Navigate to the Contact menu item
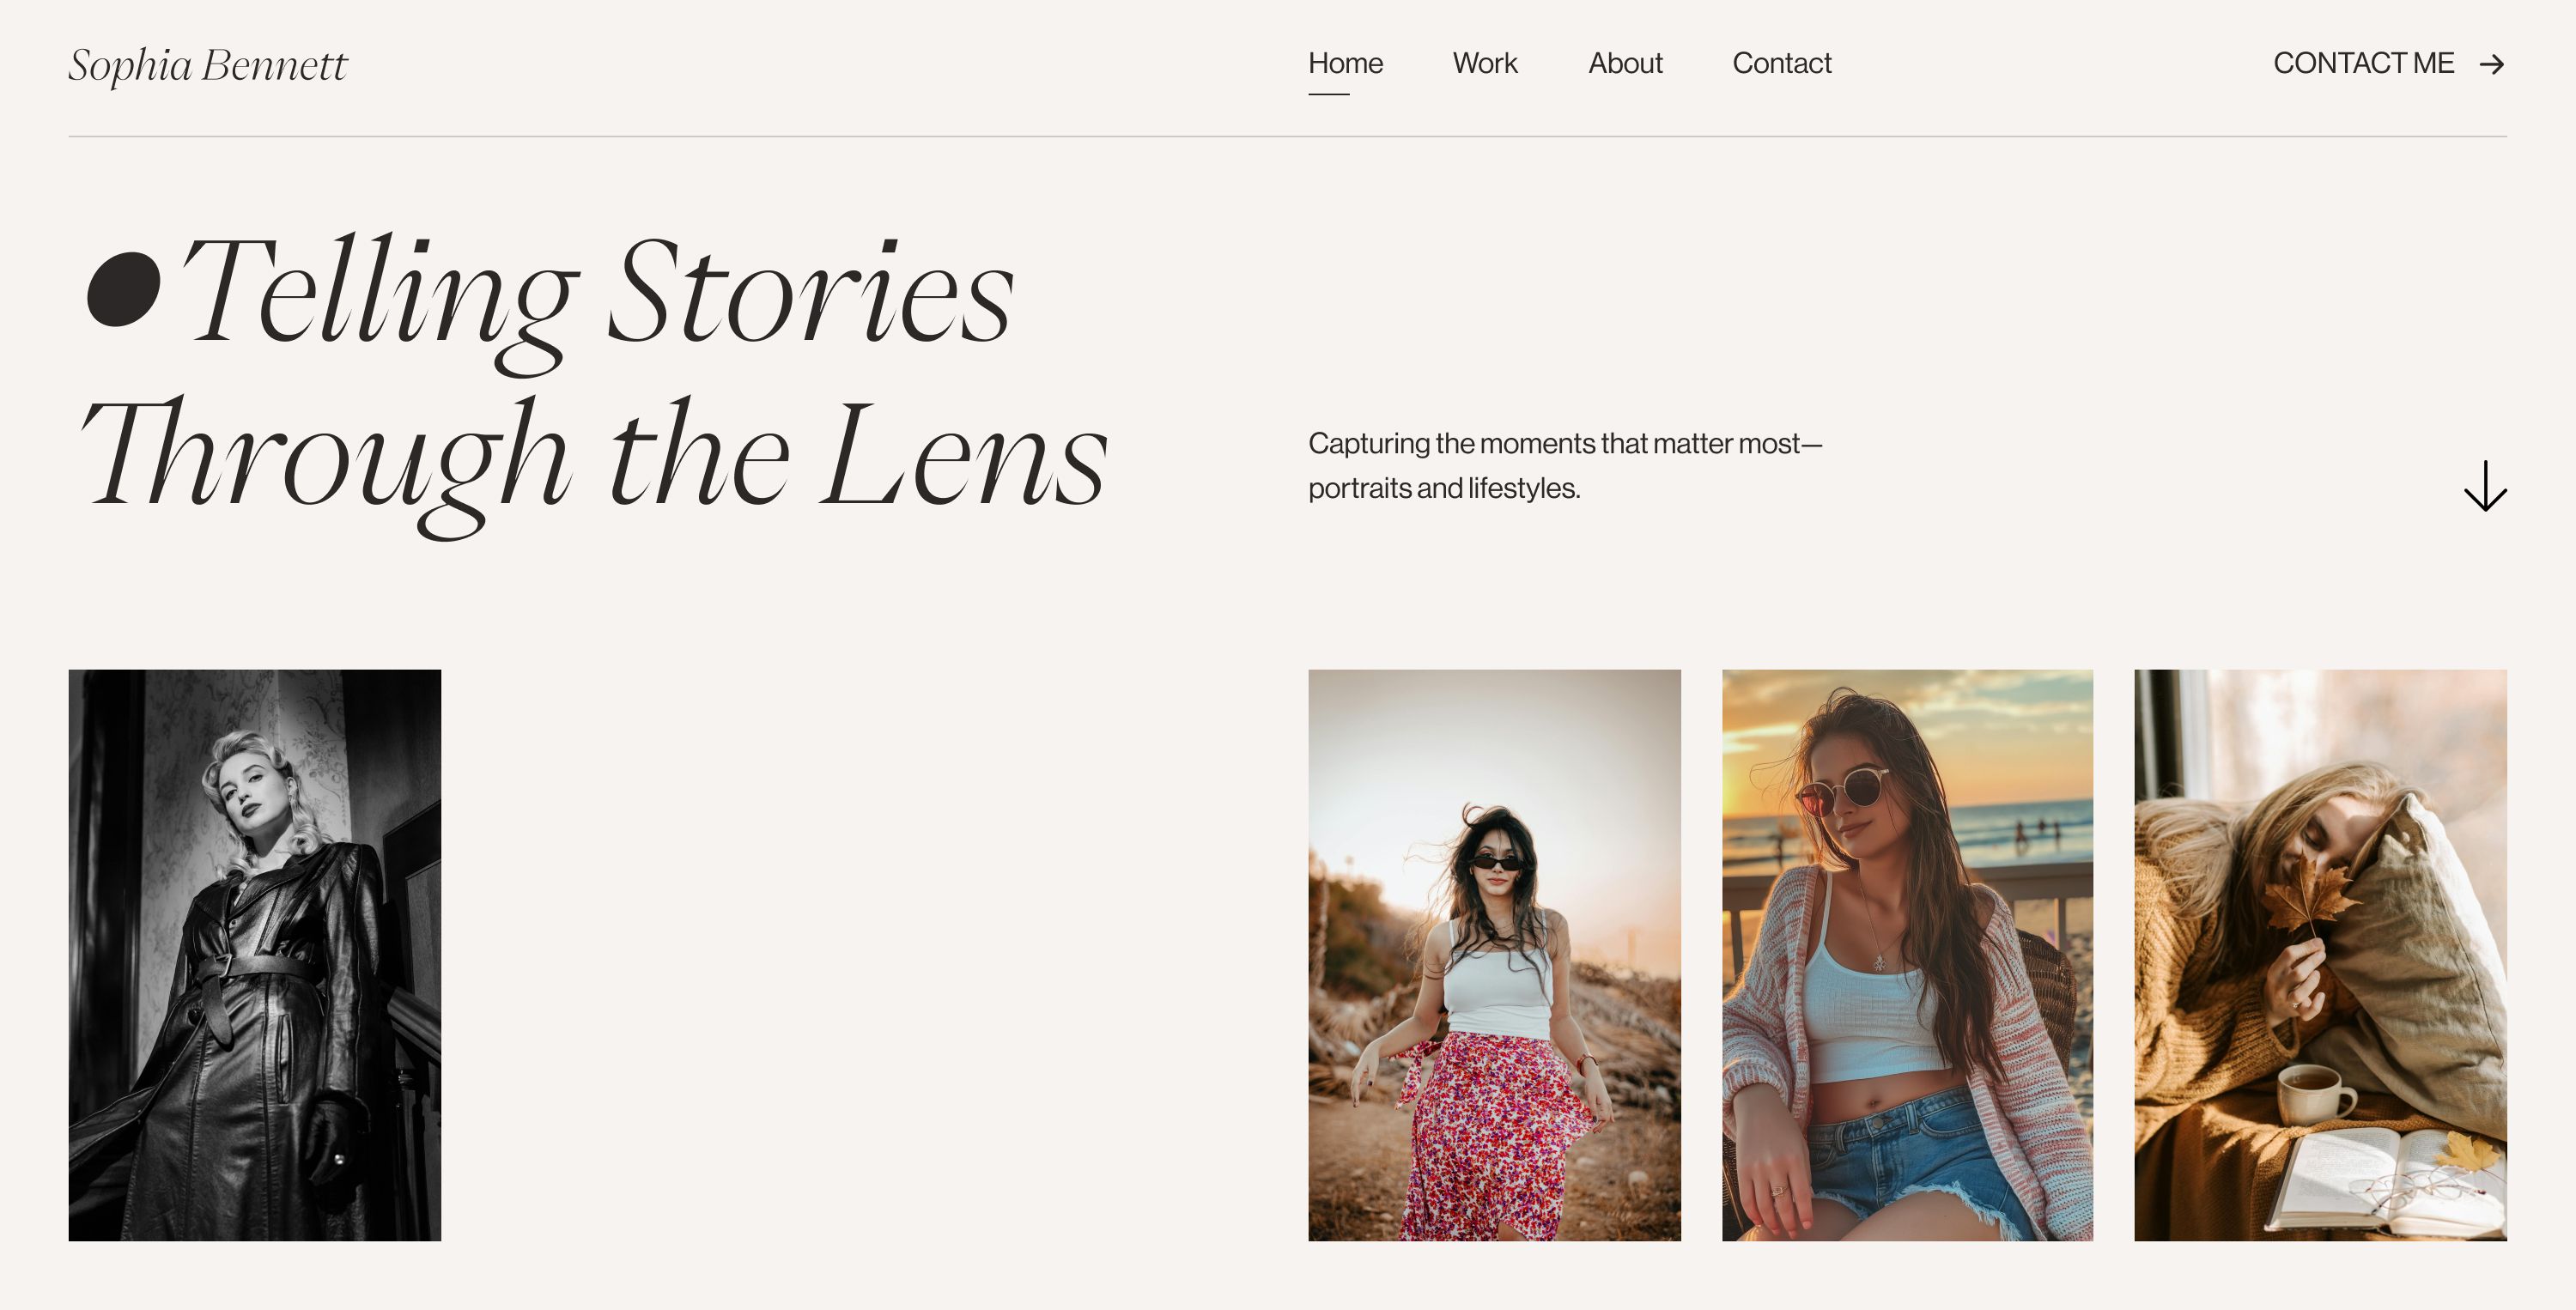The width and height of the screenshot is (2576, 1310). [x=1781, y=63]
